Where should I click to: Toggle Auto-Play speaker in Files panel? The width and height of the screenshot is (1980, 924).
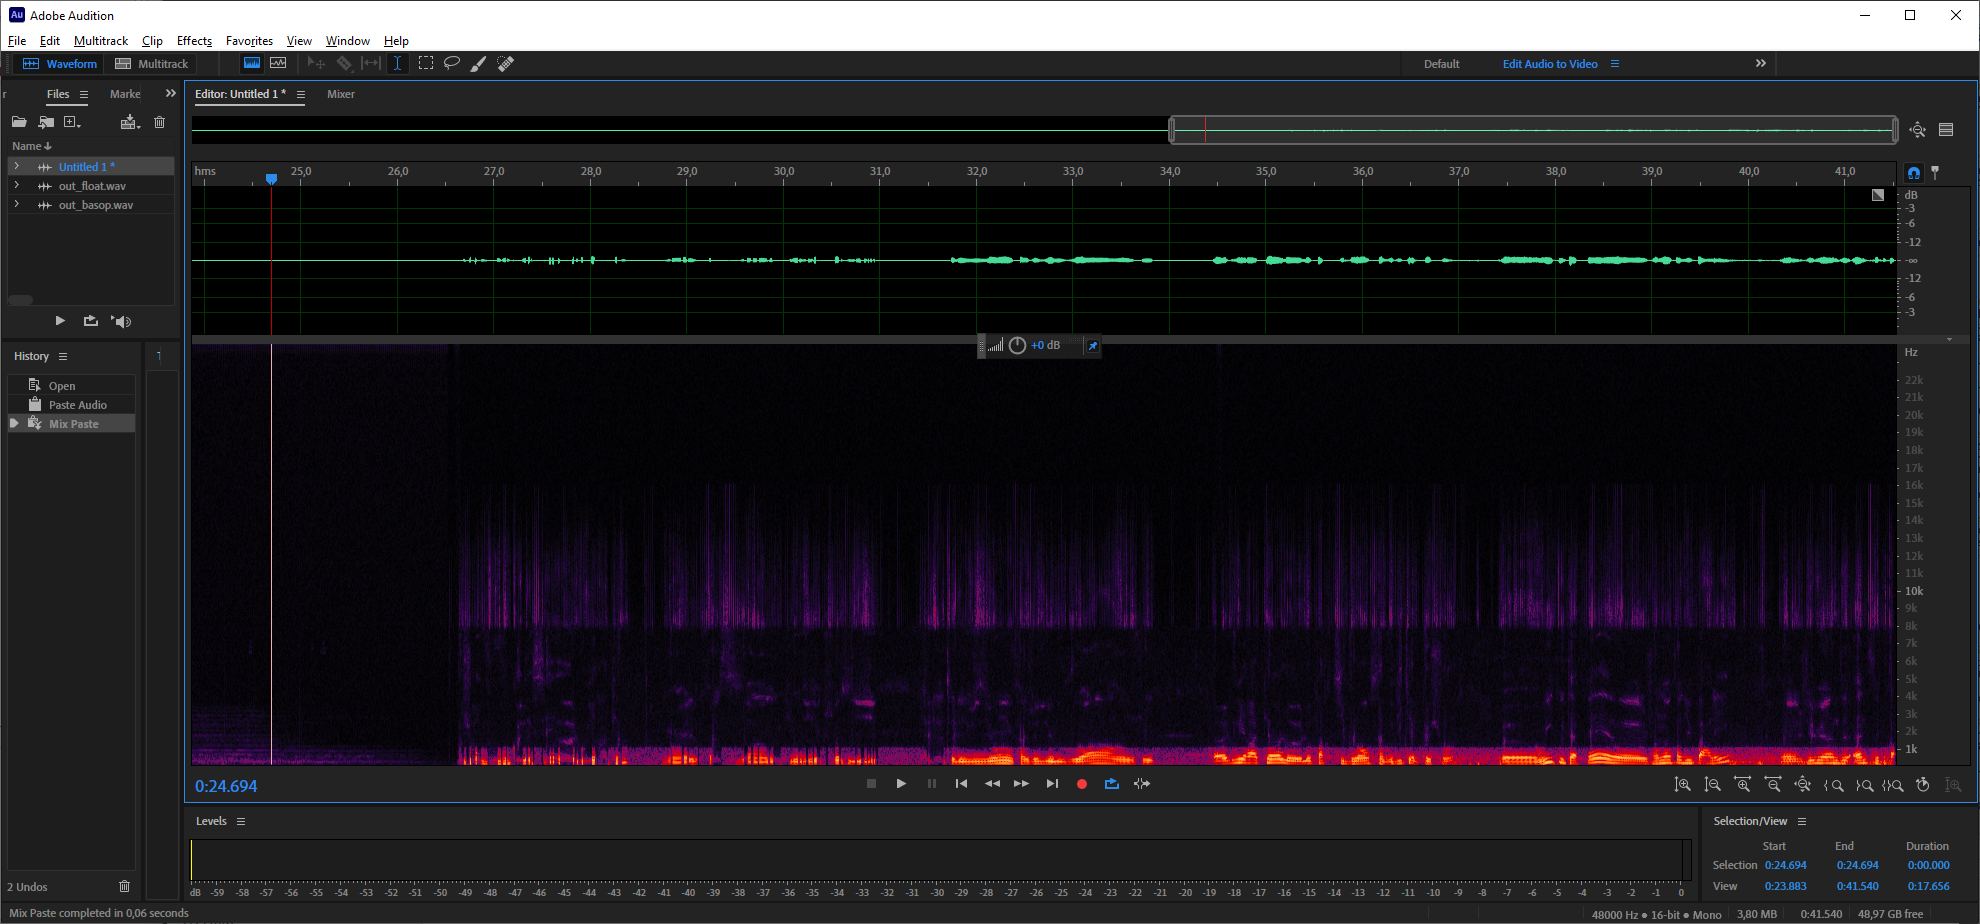pos(121,321)
